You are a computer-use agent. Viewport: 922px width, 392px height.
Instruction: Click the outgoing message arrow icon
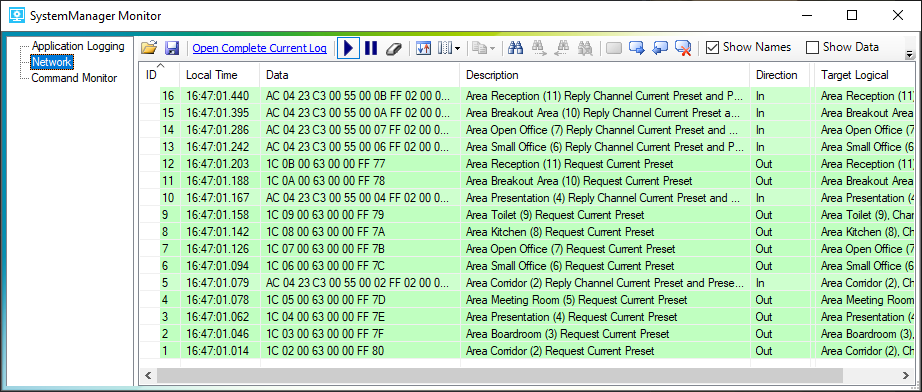point(637,48)
